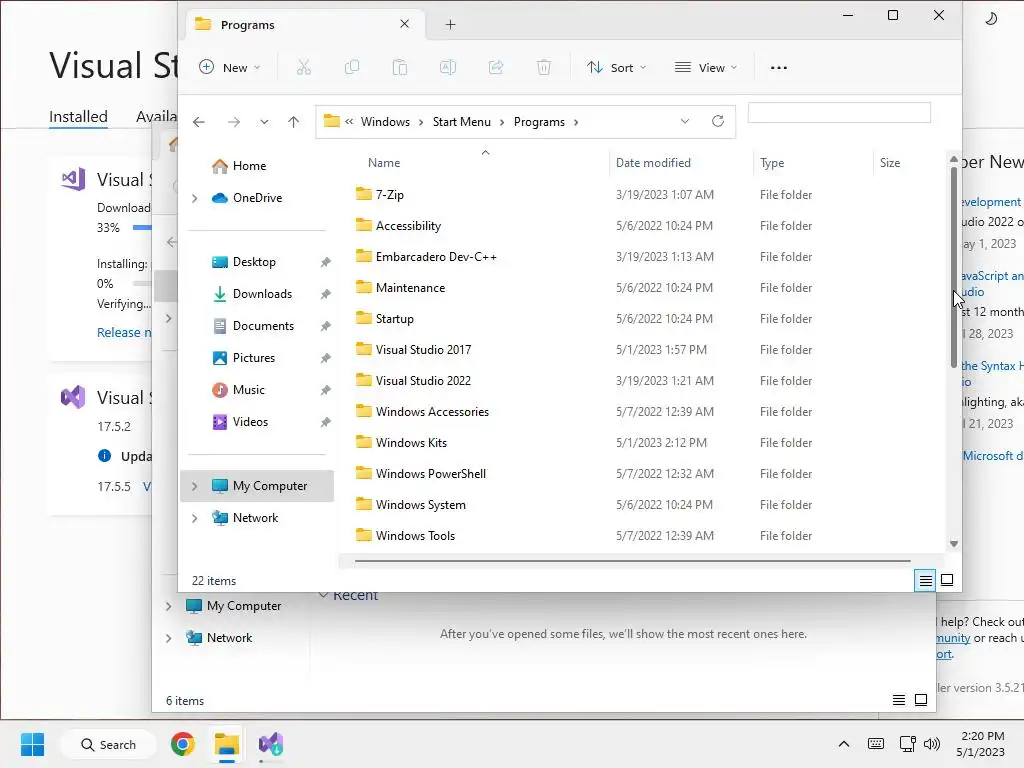1024x768 pixels.
Task: Switch to details view in Programs window
Action: (x=925, y=580)
